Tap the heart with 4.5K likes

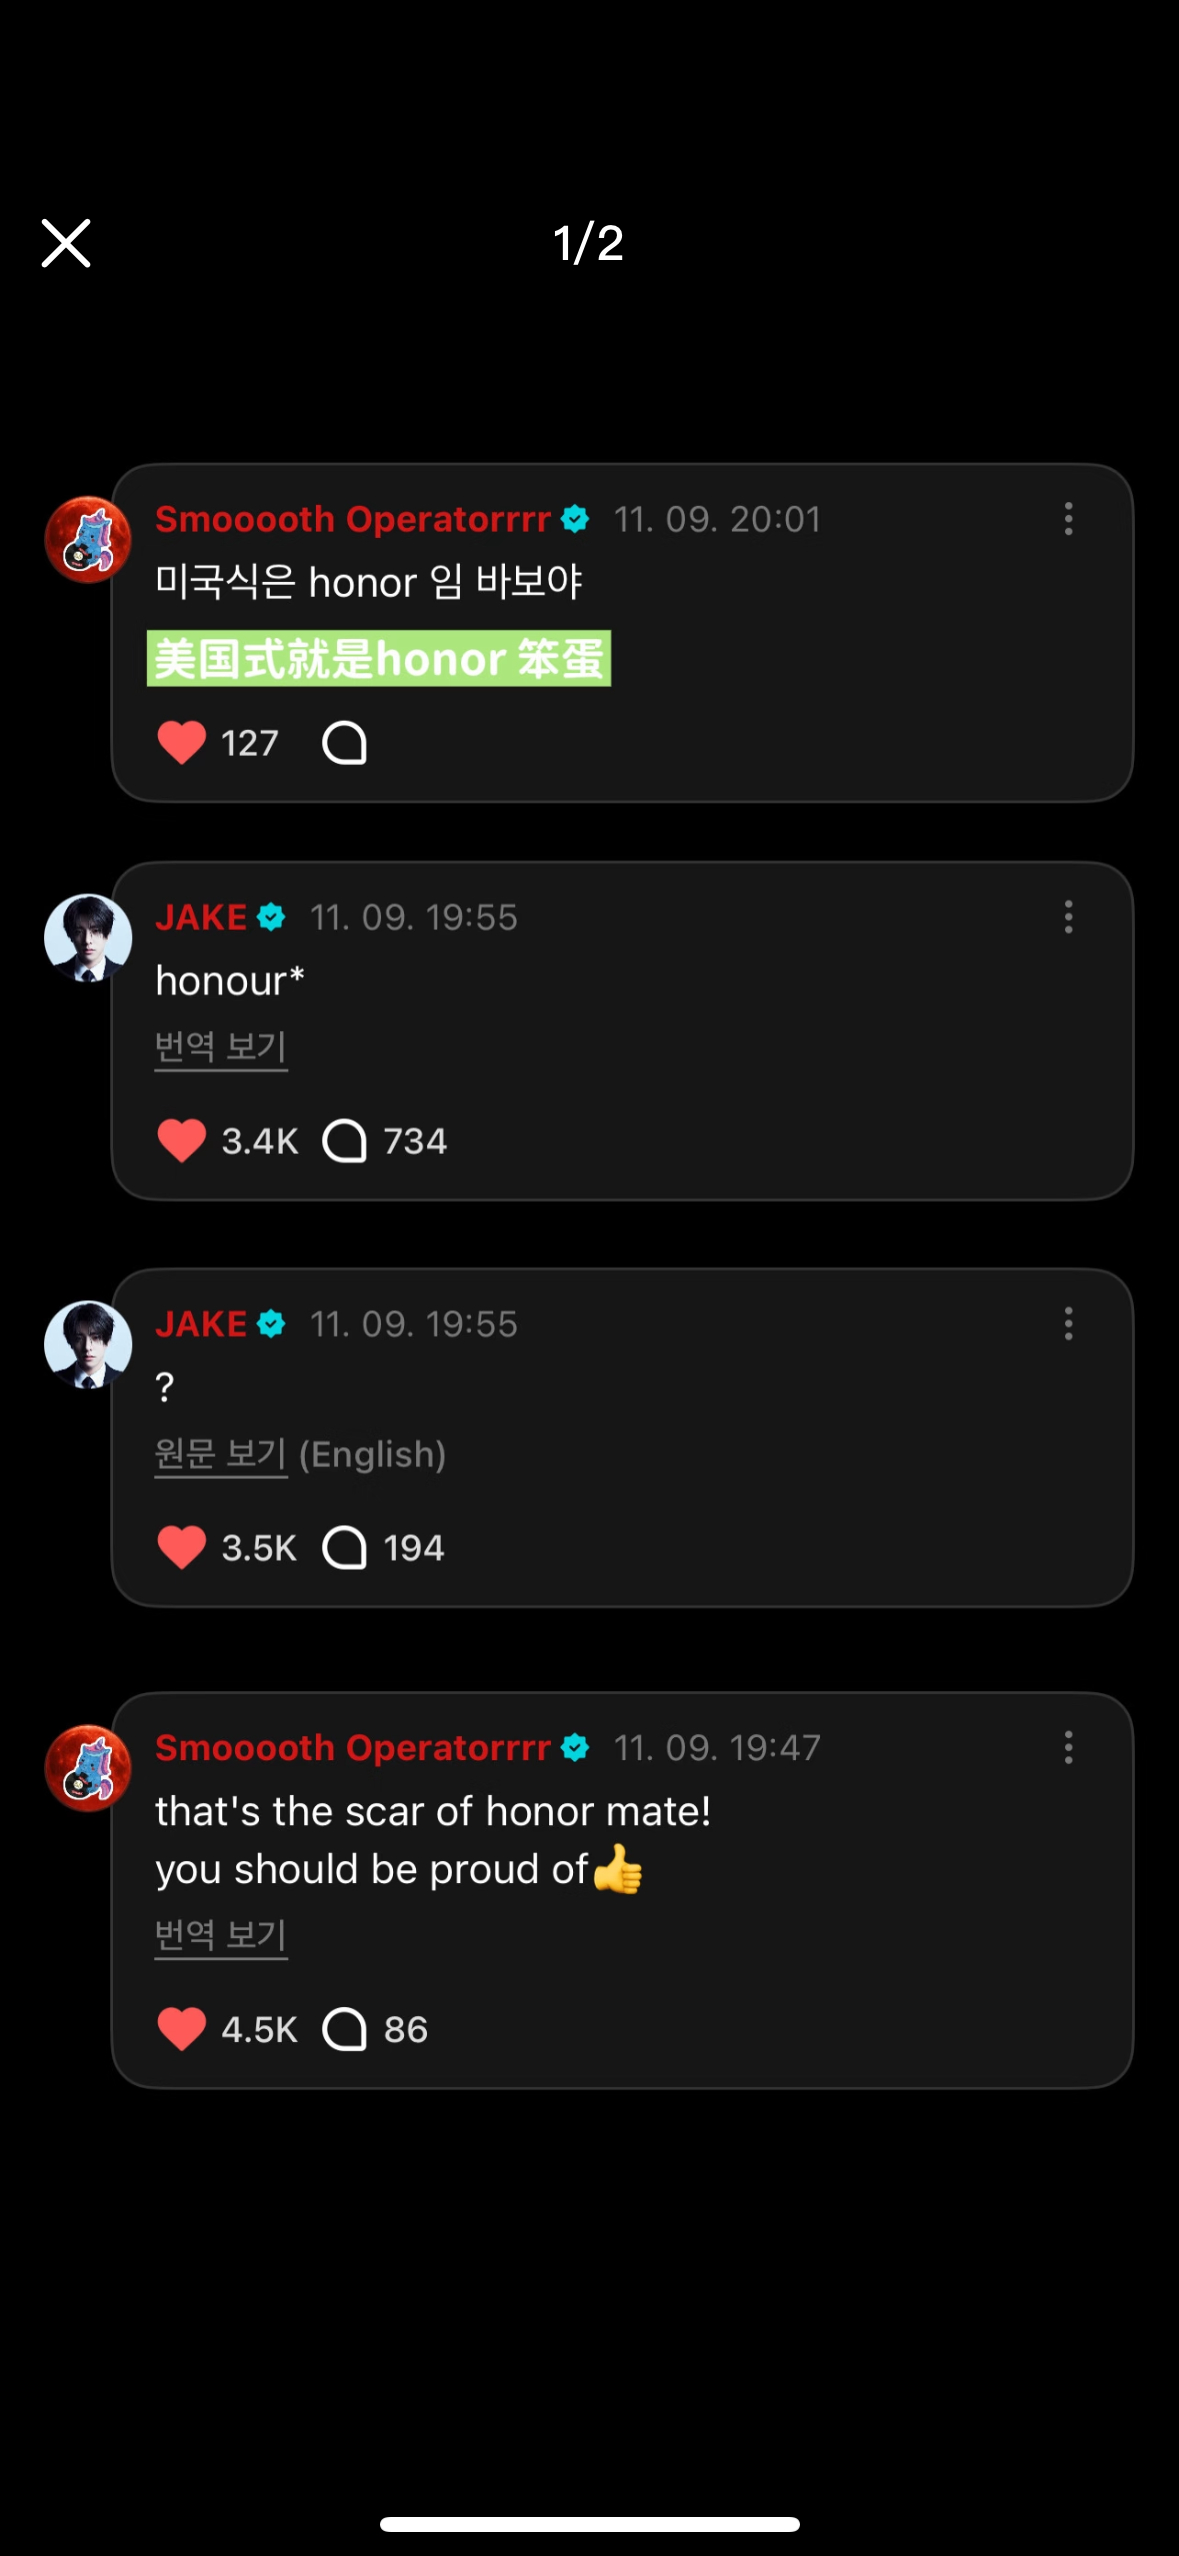pyautogui.click(x=181, y=2029)
